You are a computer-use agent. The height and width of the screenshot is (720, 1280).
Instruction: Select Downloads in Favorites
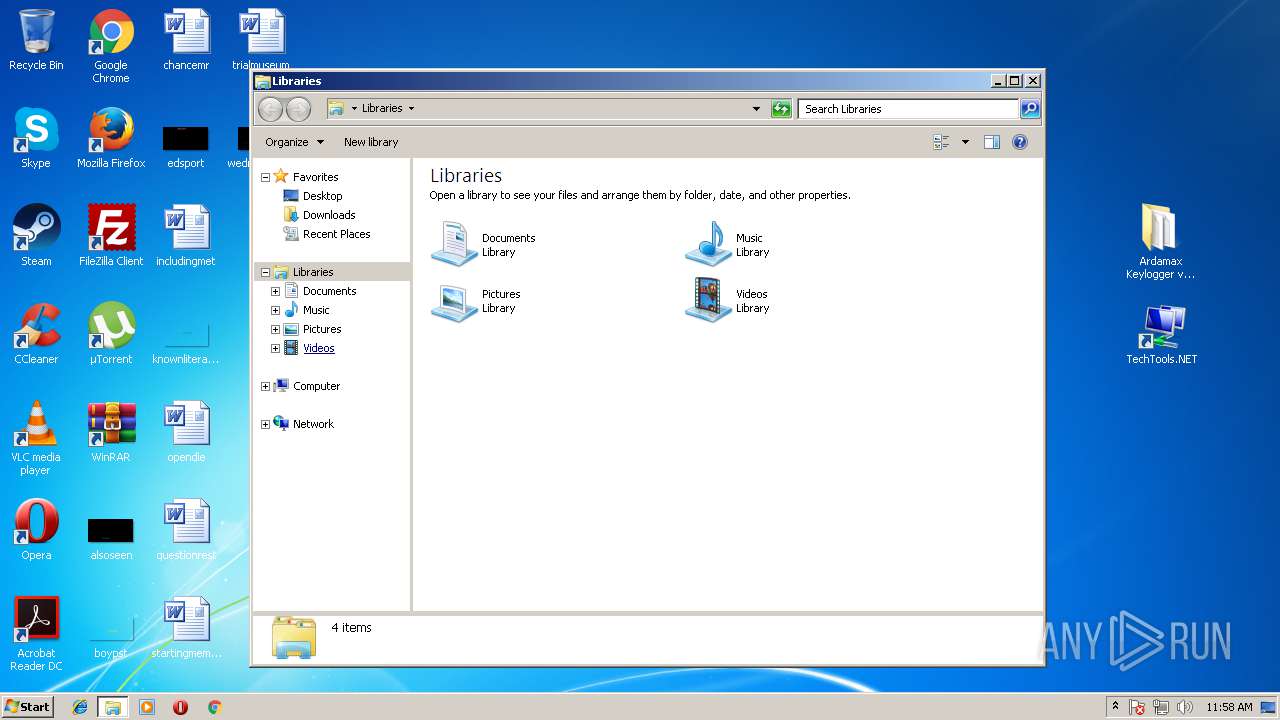coord(329,215)
